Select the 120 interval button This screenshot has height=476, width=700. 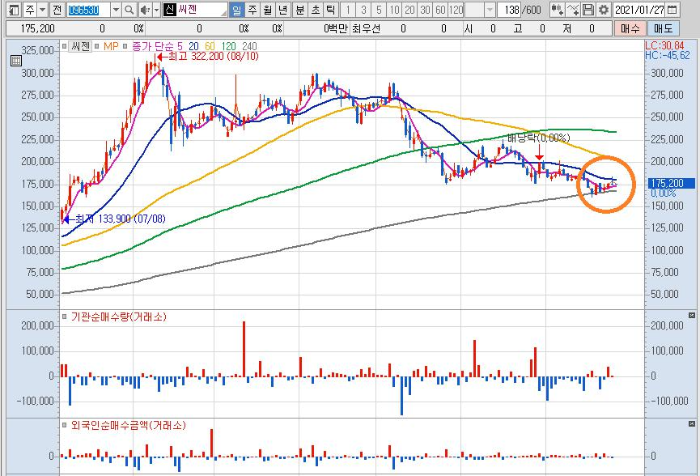point(456,9)
